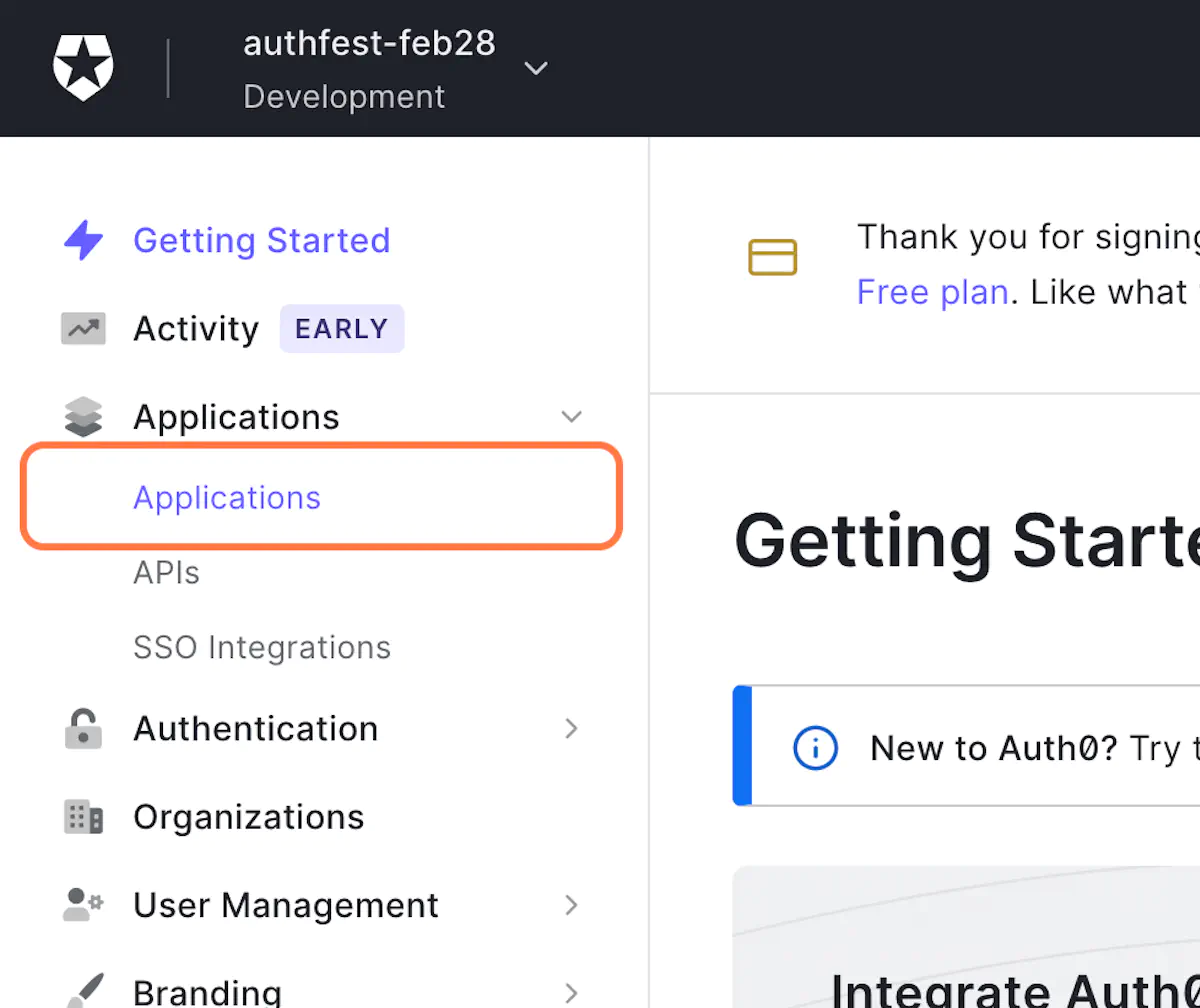The image size is (1200, 1008).
Task: Select the Applications parent menu item
Action: (x=236, y=417)
